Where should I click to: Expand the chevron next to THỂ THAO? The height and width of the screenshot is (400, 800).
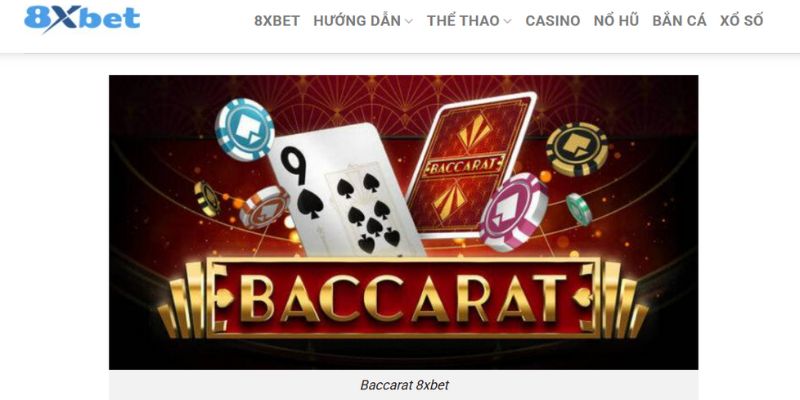pos(507,21)
